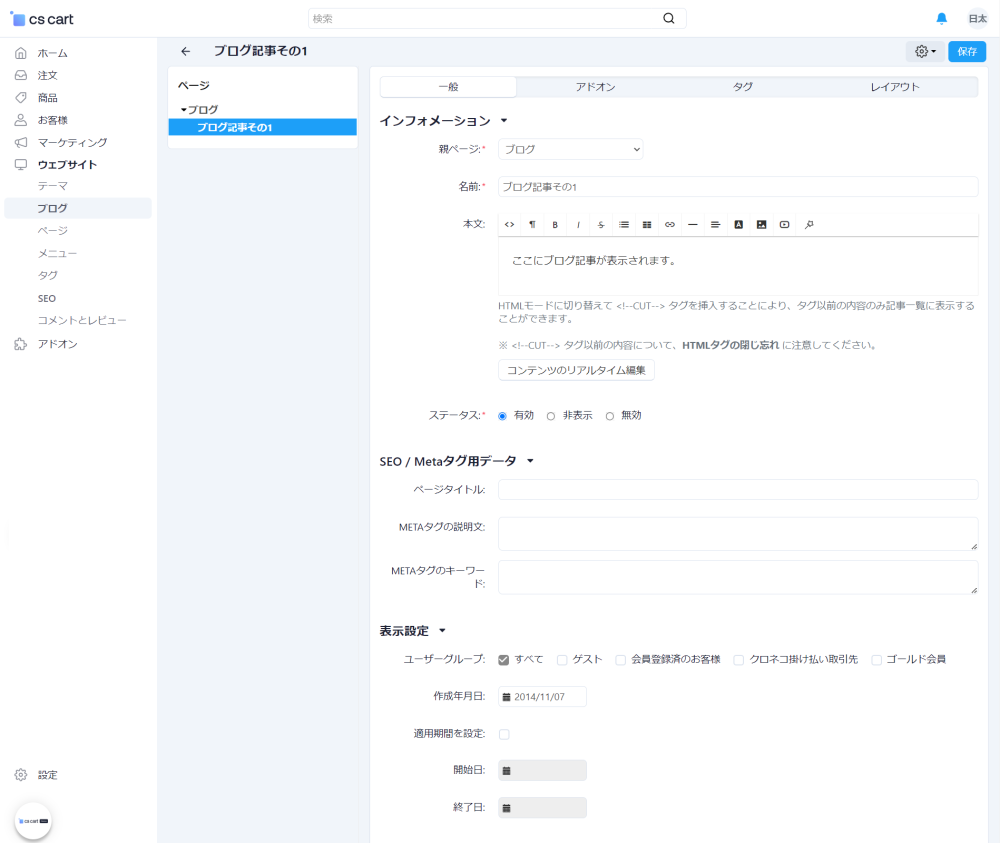The height and width of the screenshot is (843, 1000).
Task: Open ページ under ウェブサイト
Action: 52,231
